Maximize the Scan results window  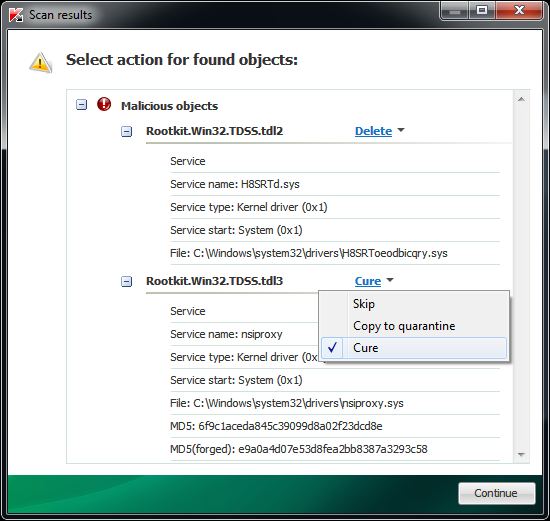tap(482, 11)
